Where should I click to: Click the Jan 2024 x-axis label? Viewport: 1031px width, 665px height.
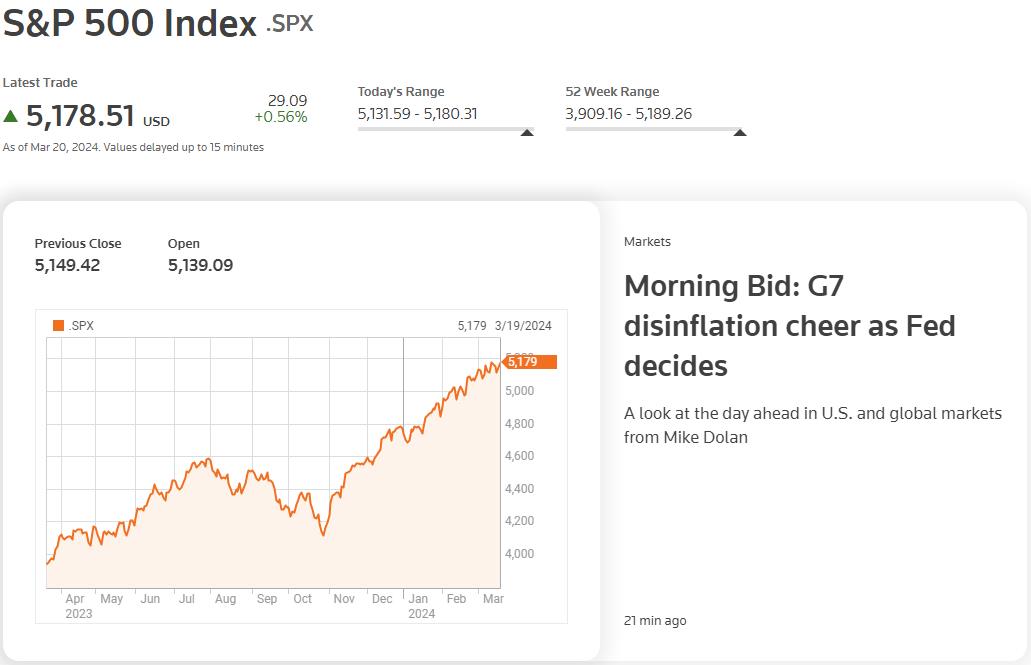pyautogui.click(x=421, y=606)
